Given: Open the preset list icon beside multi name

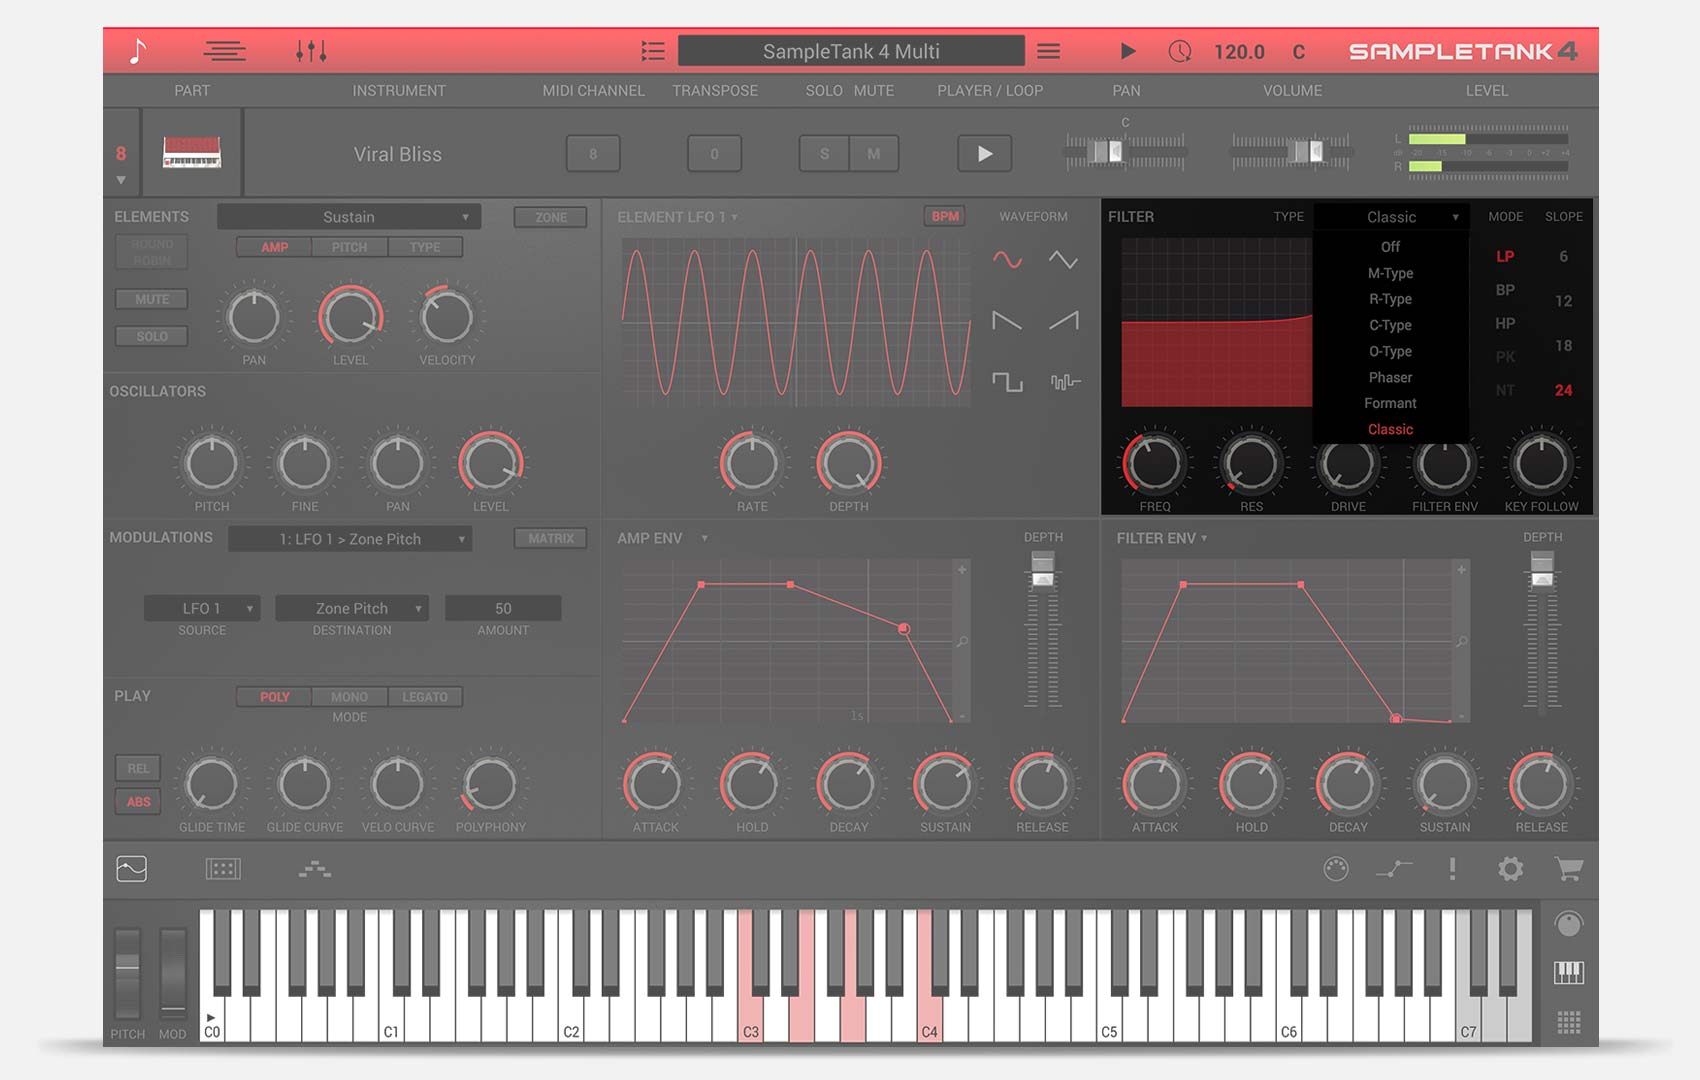Looking at the screenshot, I should click(653, 51).
